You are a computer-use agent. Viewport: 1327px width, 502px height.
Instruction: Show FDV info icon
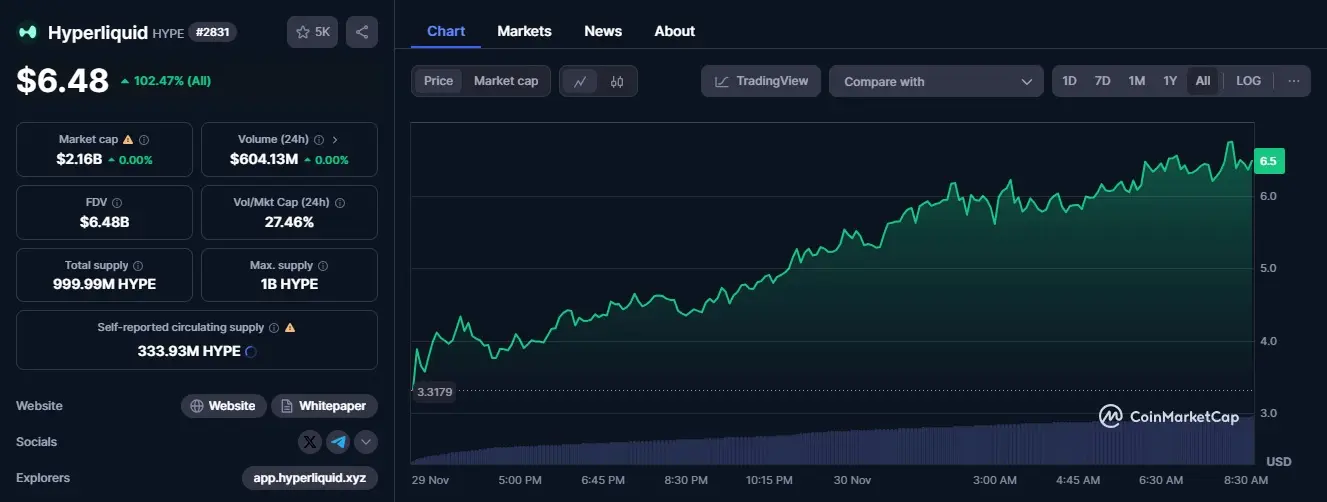tap(117, 203)
